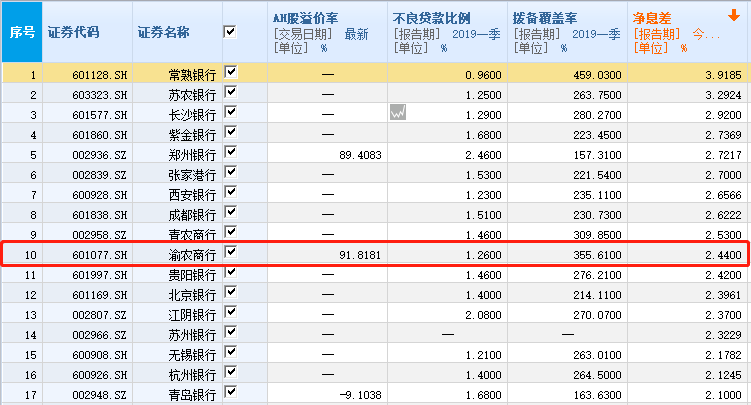
Task: Click AH premium value -9.1038
Action: (360, 395)
